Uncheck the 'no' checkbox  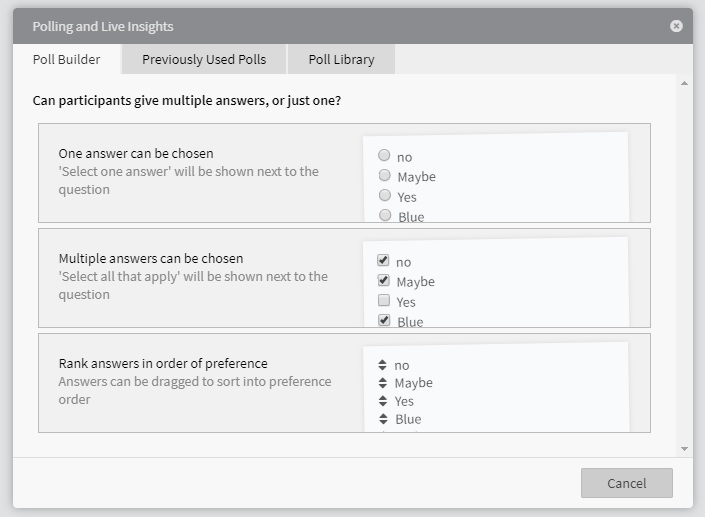click(x=383, y=261)
